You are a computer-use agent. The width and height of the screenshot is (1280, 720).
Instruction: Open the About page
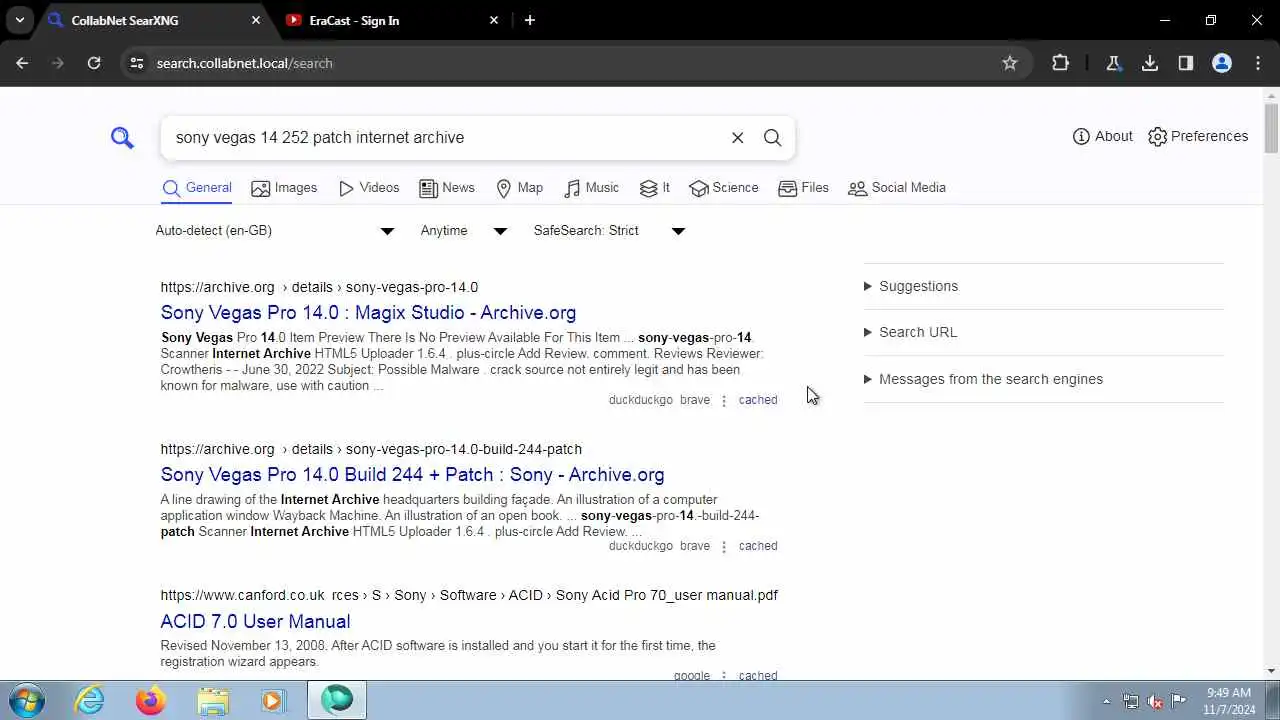(x=1102, y=136)
